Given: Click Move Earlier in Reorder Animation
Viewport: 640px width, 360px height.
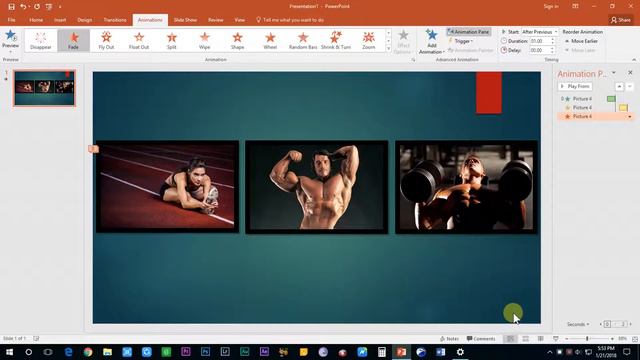Looking at the screenshot, I should [x=581, y=41].
